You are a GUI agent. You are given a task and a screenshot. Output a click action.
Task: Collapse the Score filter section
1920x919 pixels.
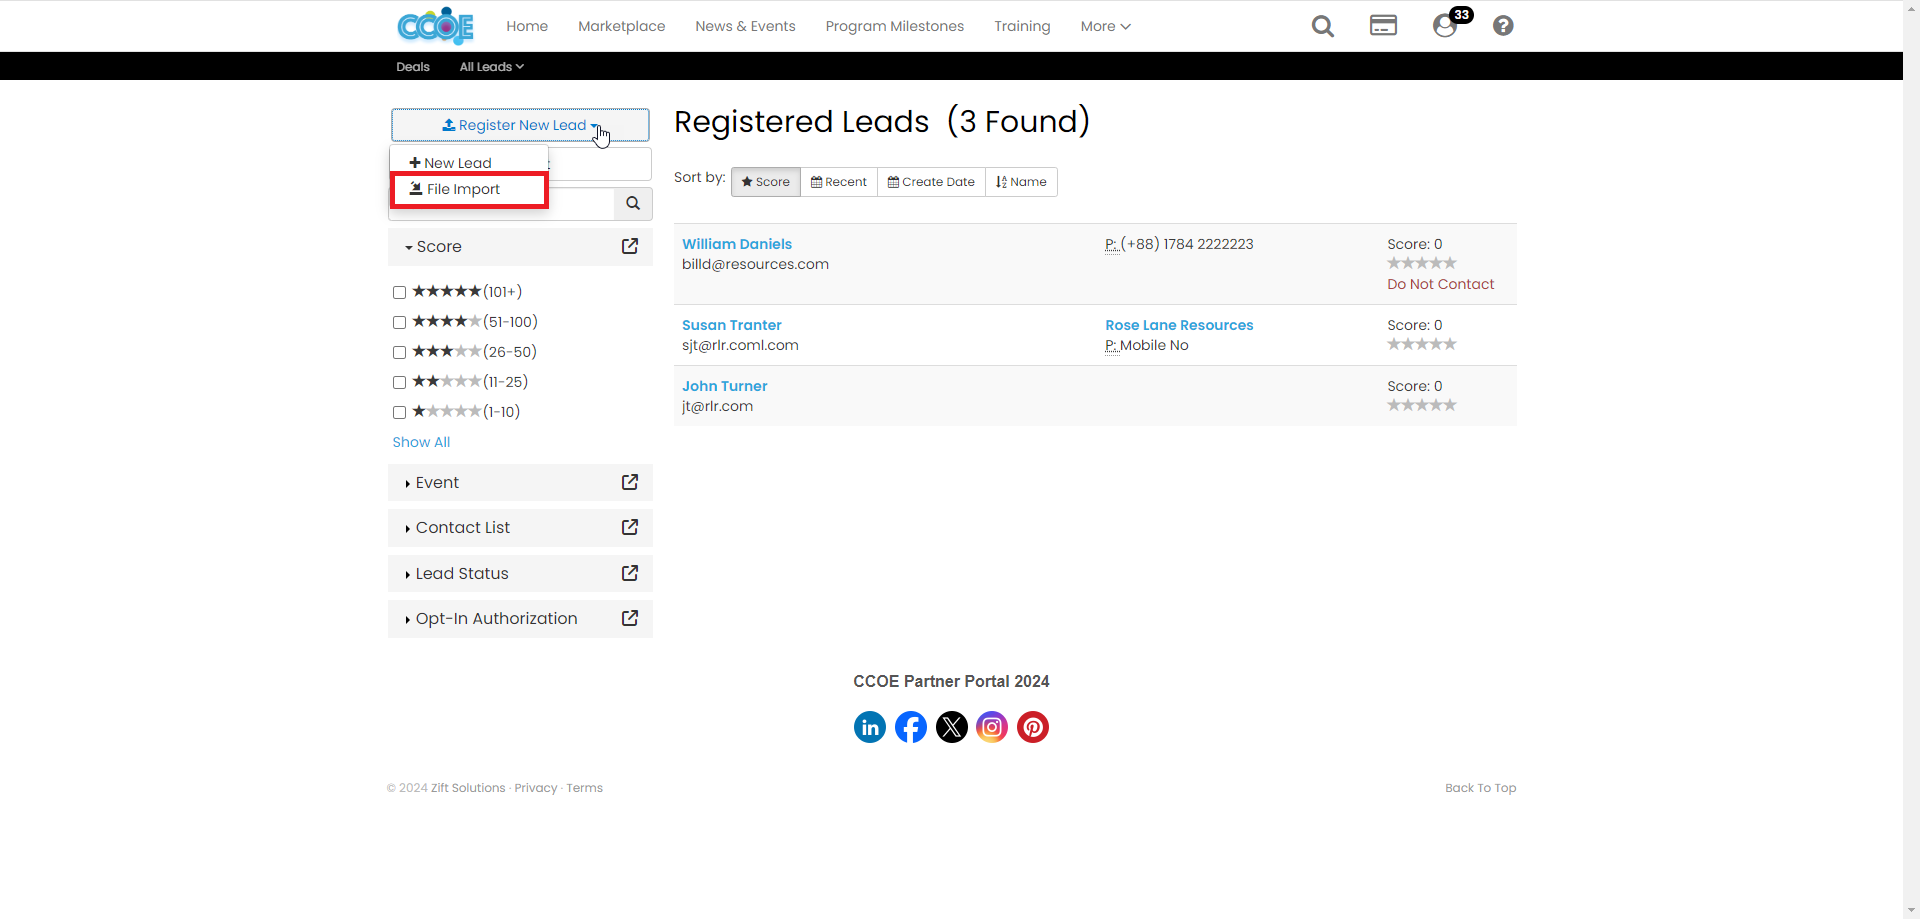433,247
